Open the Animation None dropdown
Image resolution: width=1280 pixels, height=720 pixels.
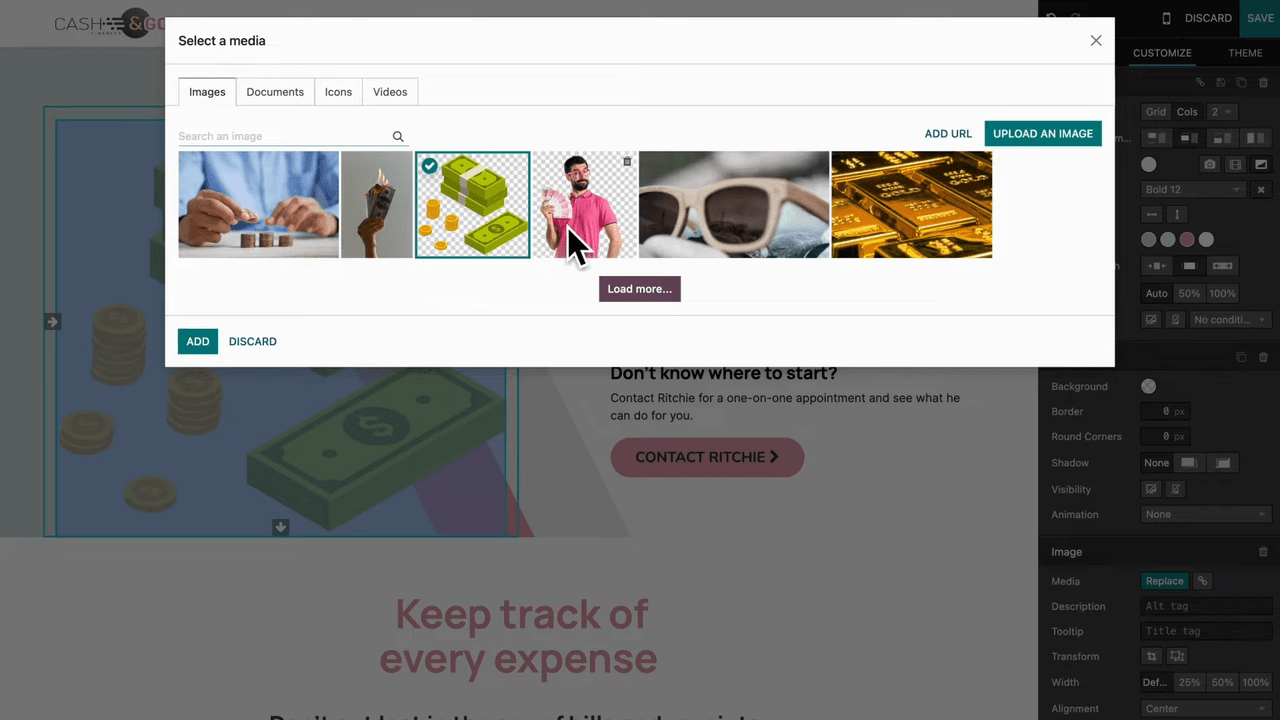1205,515
